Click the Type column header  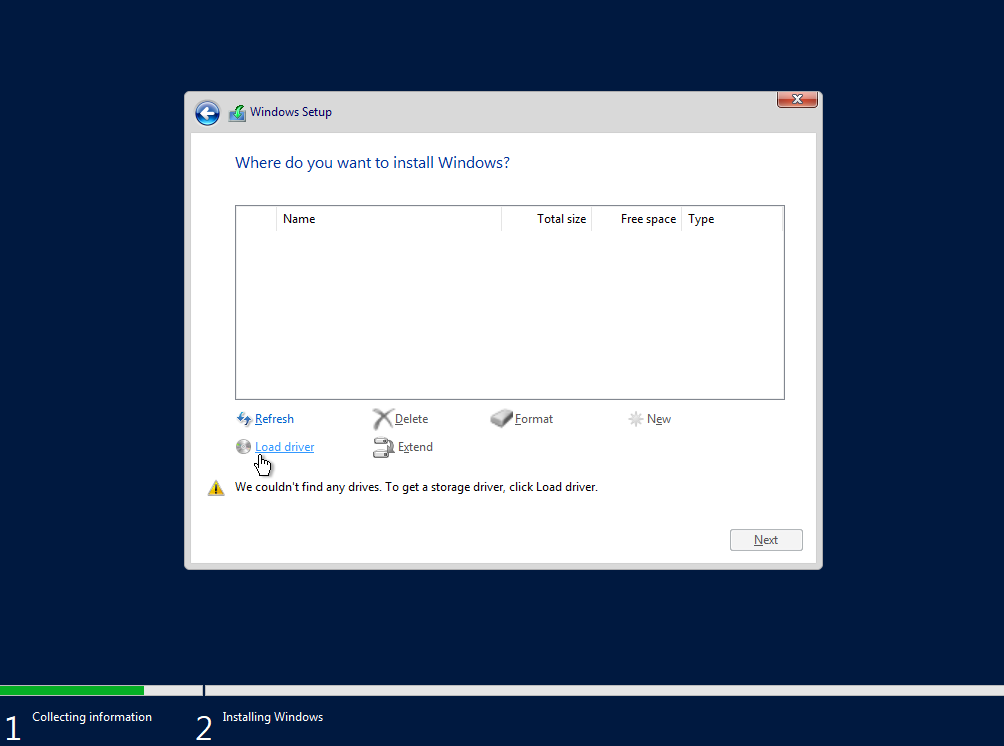pyautogui.click(x=732, y=219)
